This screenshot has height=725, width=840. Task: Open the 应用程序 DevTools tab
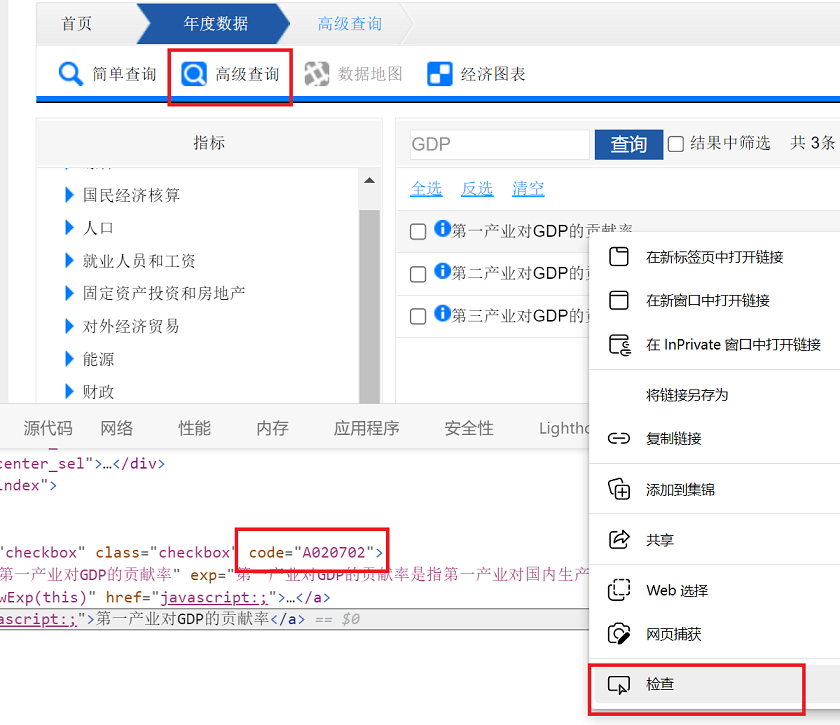366,428
